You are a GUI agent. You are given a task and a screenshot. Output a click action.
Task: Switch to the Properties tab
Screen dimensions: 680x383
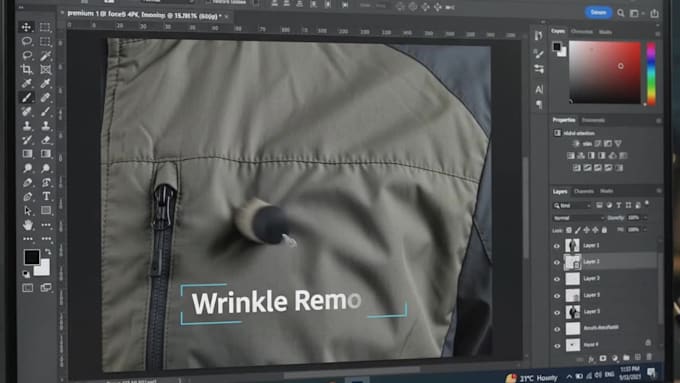click(564, 120)
